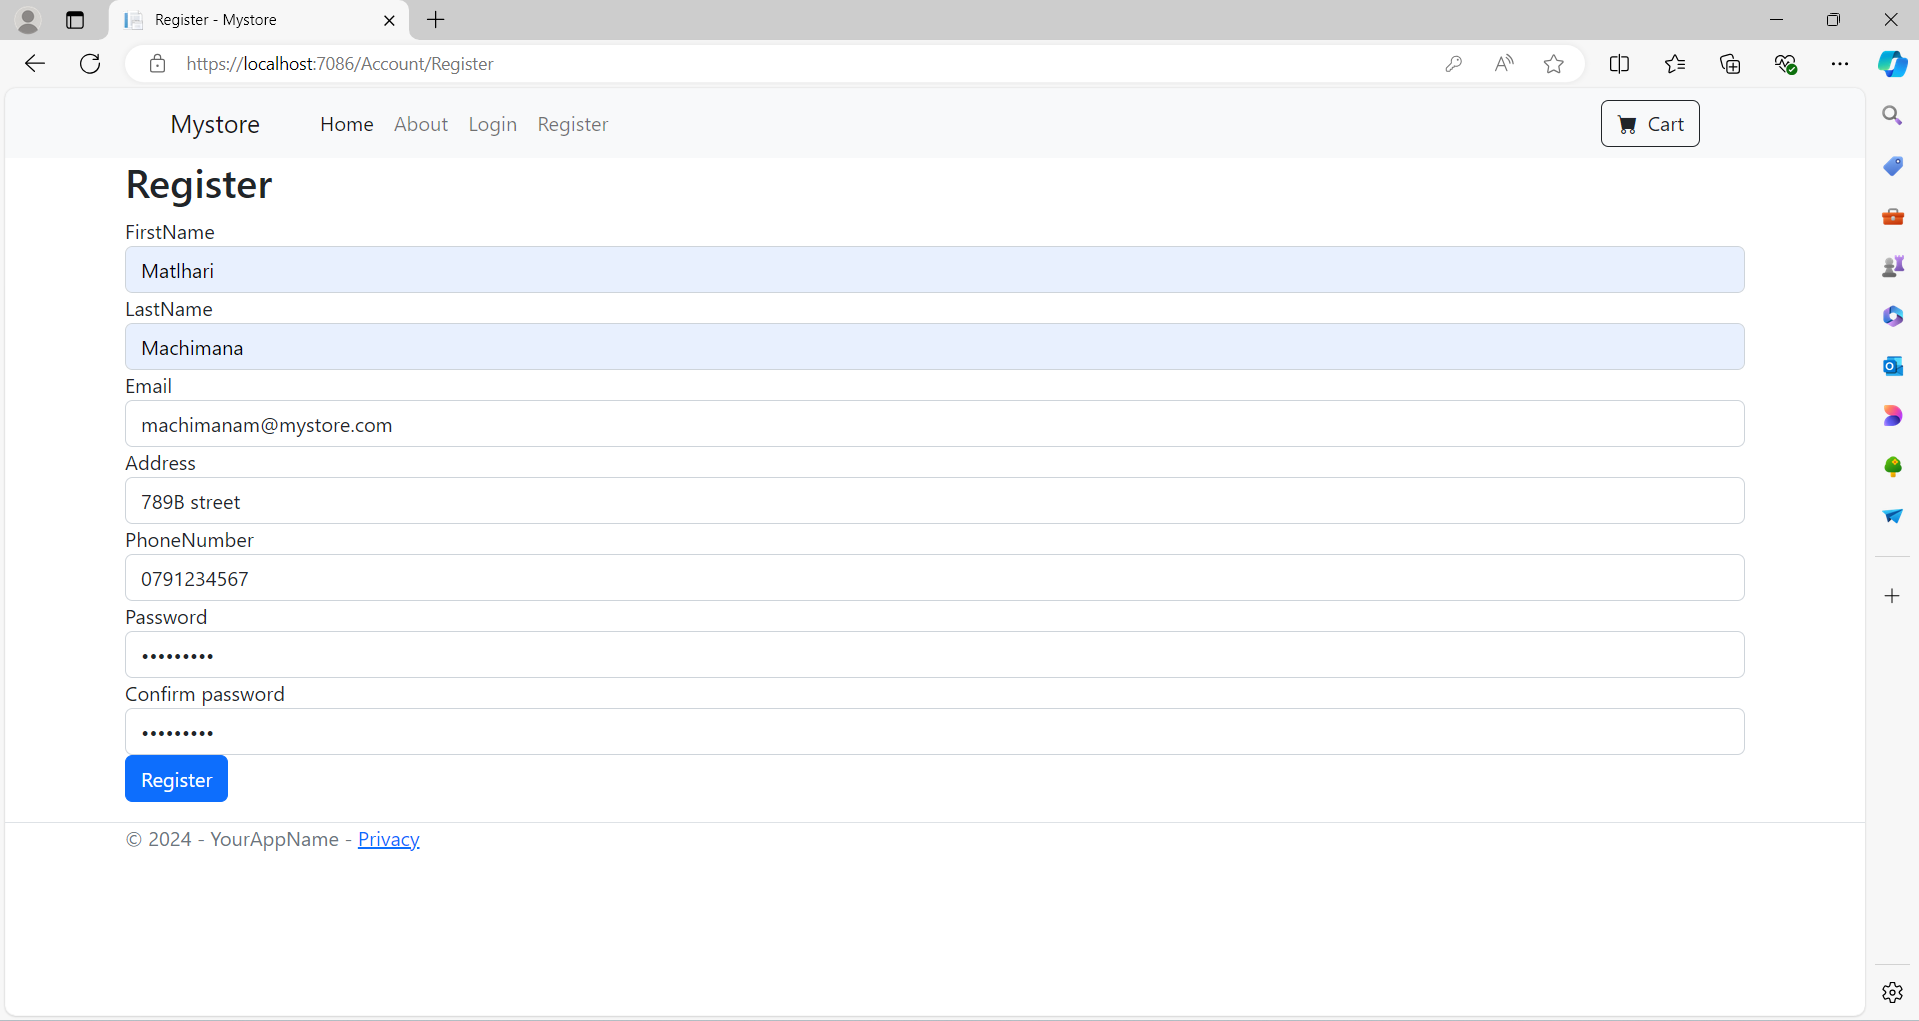Open sidebar Shopping tag icon
Image resolution: width=1919 pixels, height=1021 pixels.
coord(1892,166)
